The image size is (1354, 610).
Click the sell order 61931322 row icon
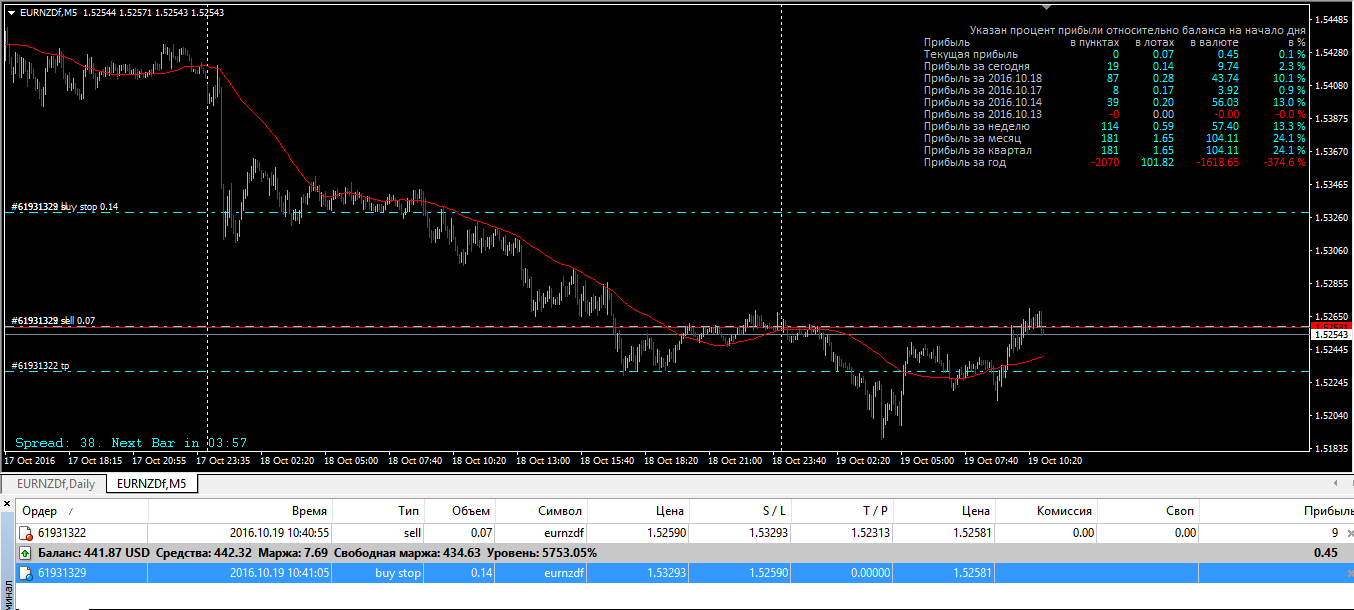[27, 534]
